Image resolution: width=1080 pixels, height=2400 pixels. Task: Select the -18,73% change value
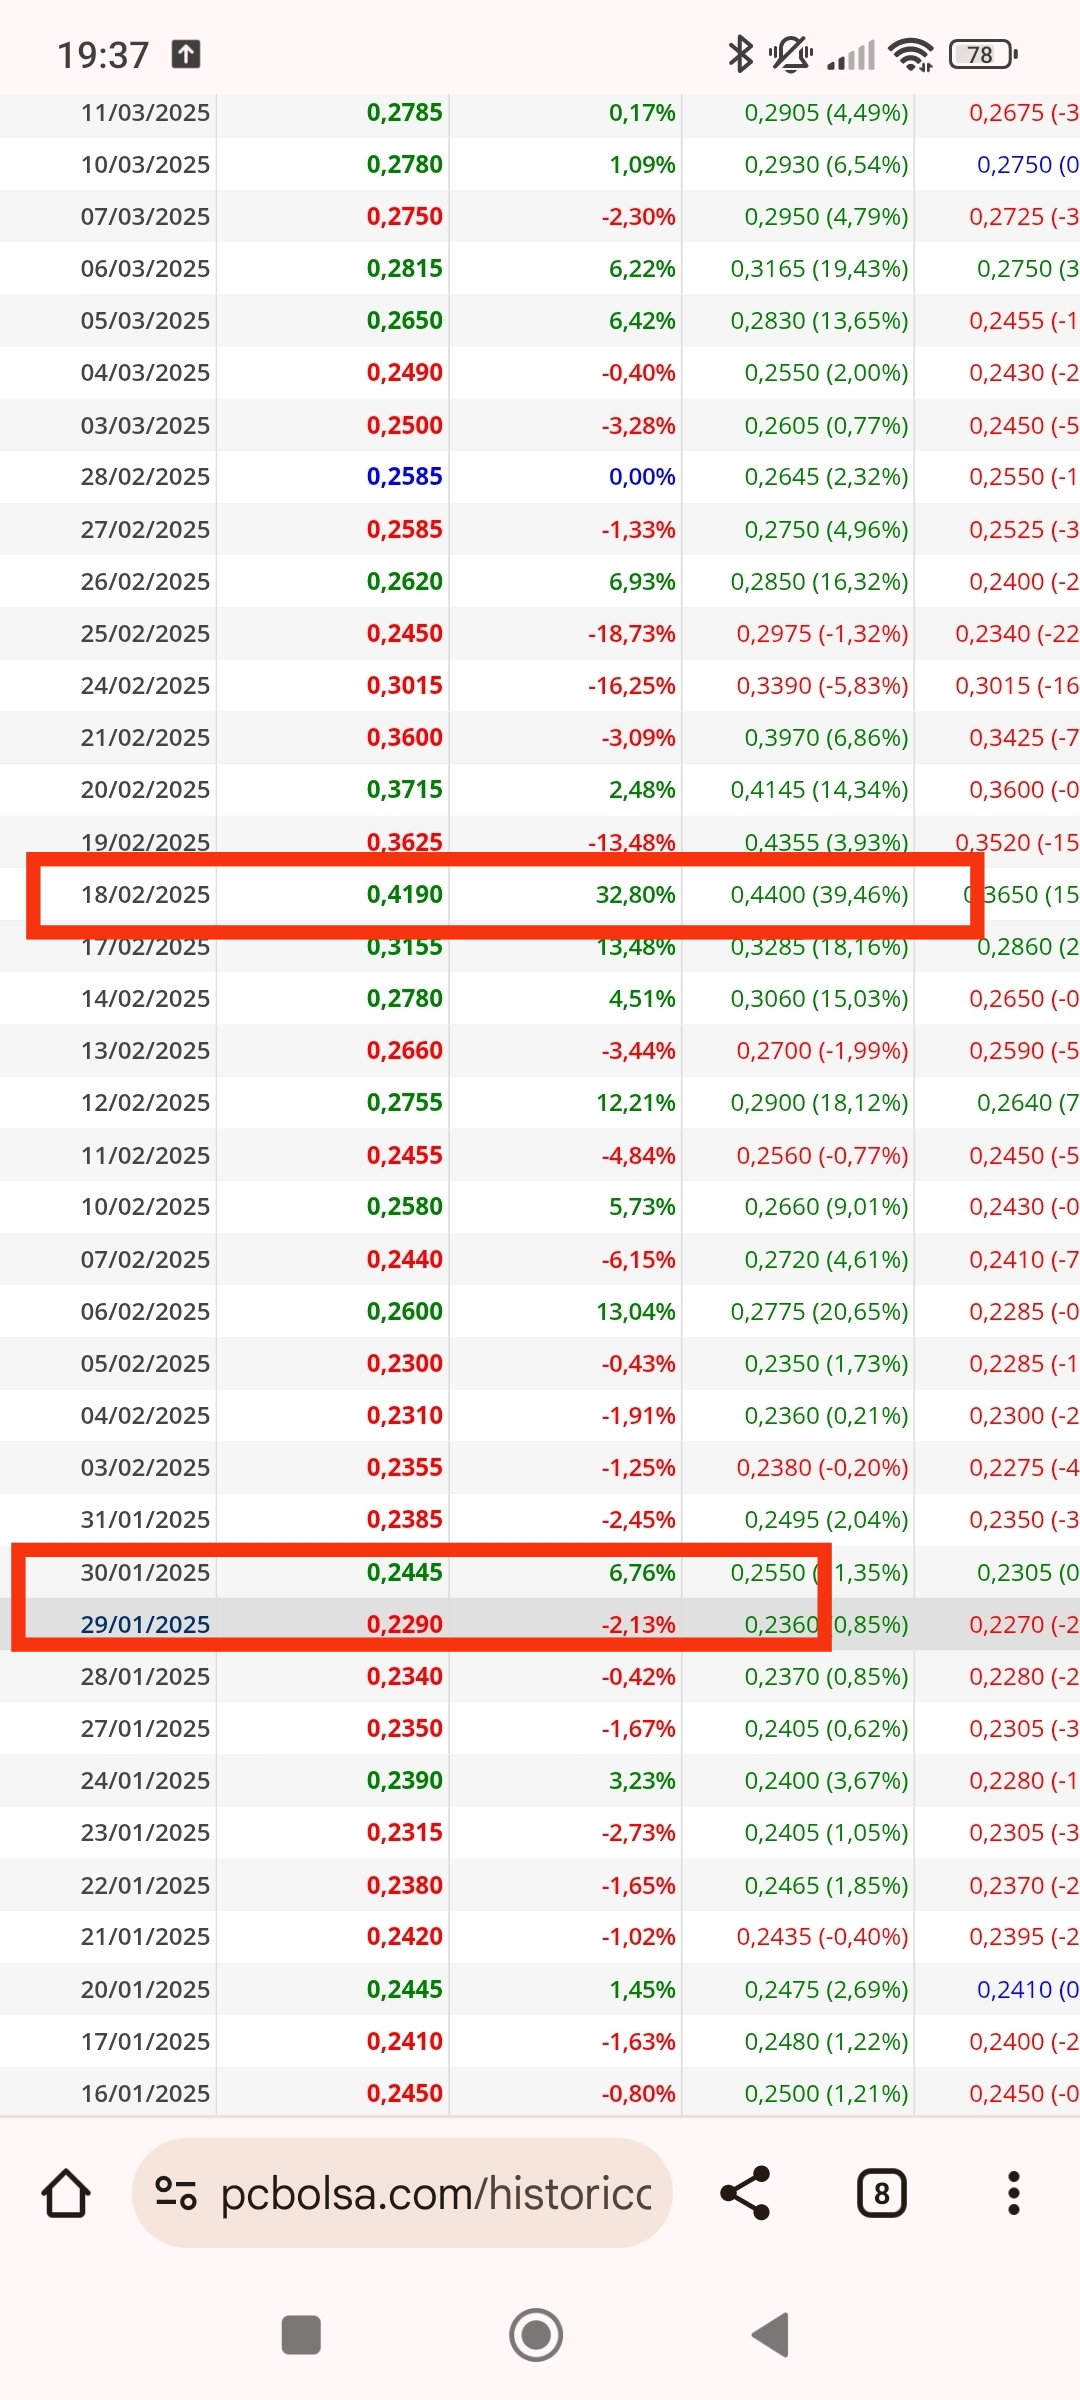click(x=631, y=633)
